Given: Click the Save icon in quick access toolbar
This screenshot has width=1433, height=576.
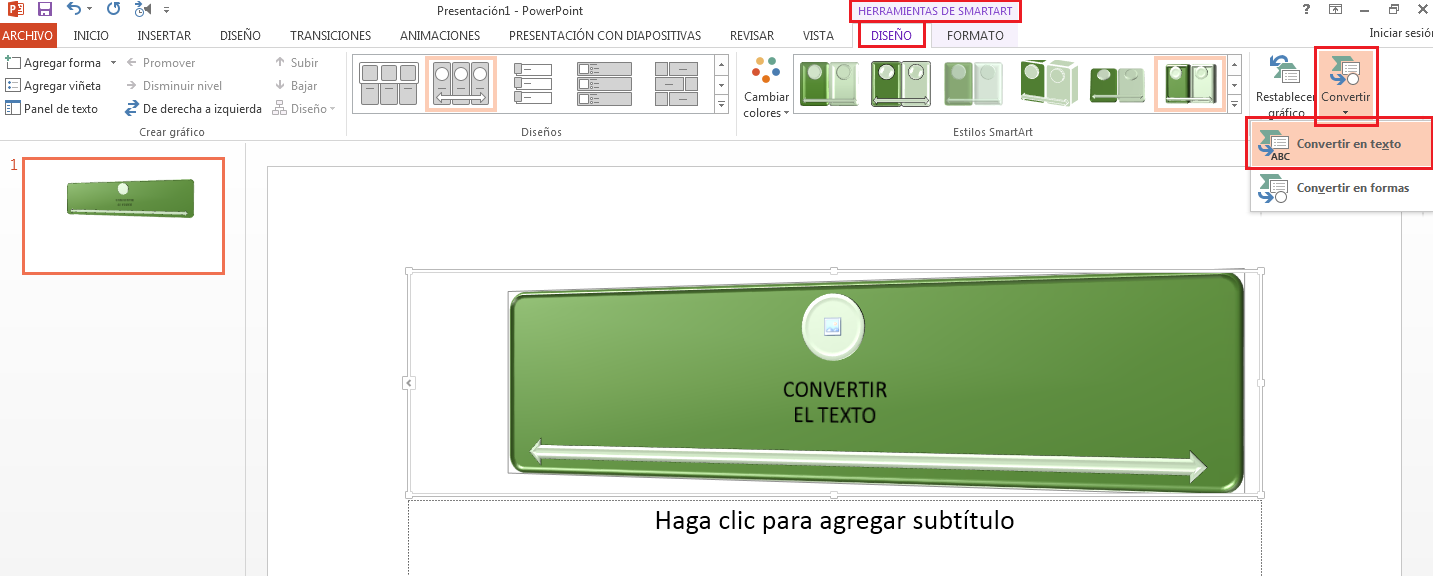Looking at the screenshot, I should 44,10.
